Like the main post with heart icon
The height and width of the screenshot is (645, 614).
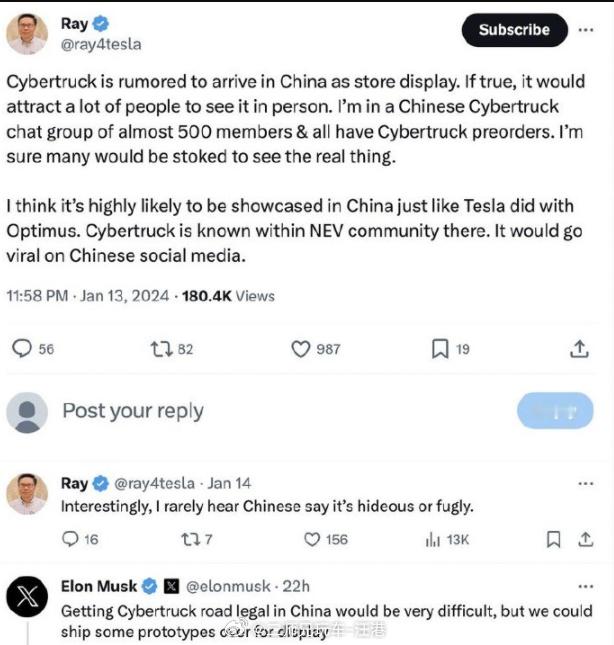[x=301, y=349]
